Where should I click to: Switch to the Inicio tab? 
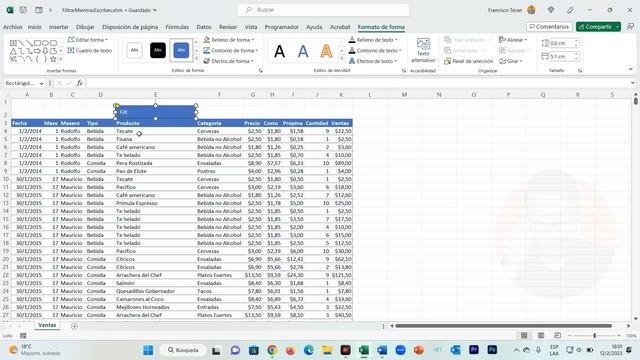(35, 27)
